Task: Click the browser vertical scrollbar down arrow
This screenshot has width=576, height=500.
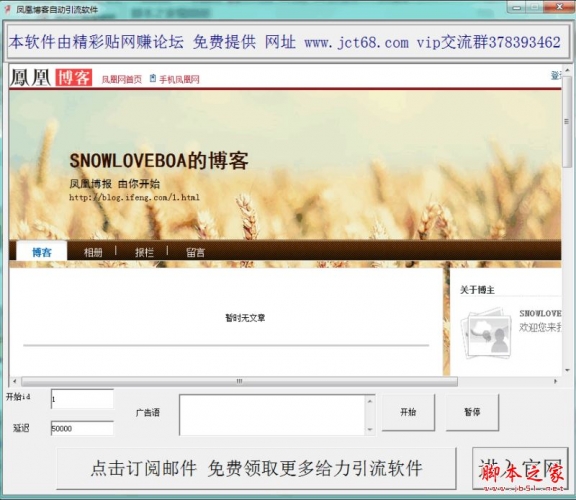Action: 567,370
